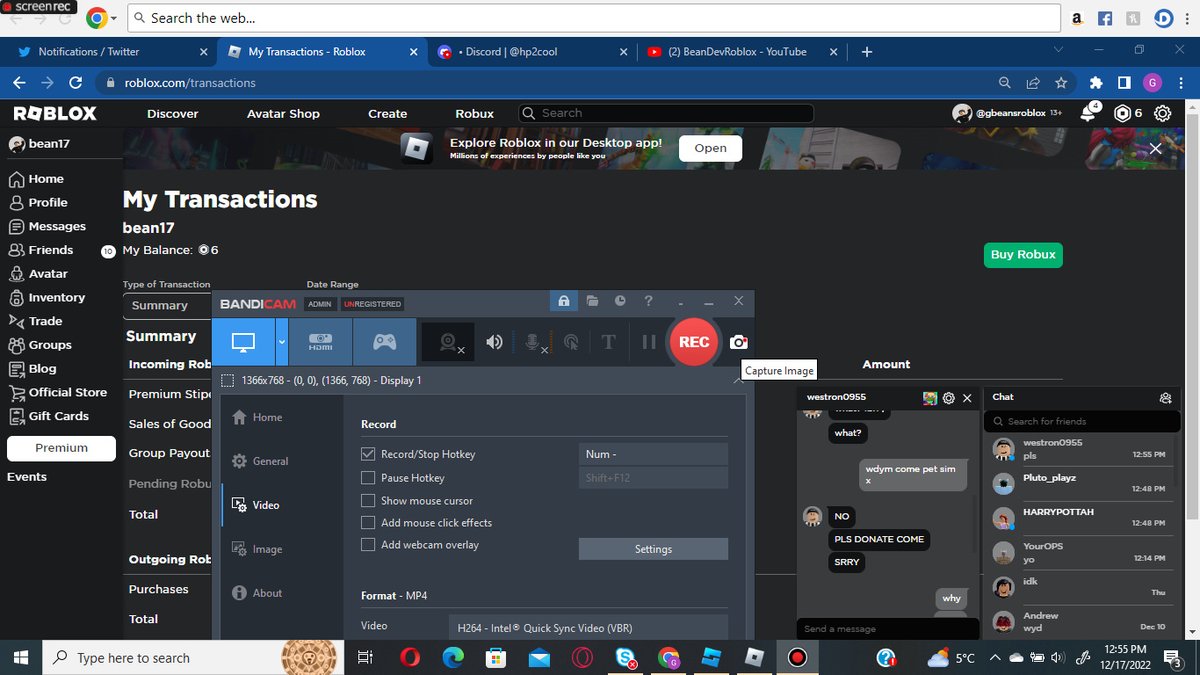This screenshot has width=1200, height=675.
Task: Click the text overlay T icon
Action: click(x=608, y=342)
